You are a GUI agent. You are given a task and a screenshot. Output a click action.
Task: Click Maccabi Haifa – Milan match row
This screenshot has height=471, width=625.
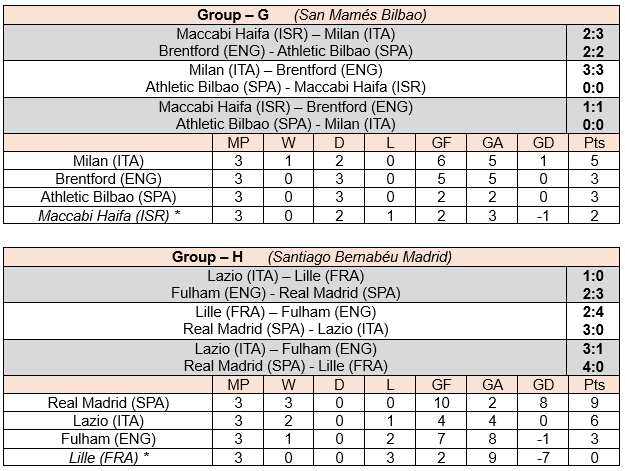click(285, 34)
